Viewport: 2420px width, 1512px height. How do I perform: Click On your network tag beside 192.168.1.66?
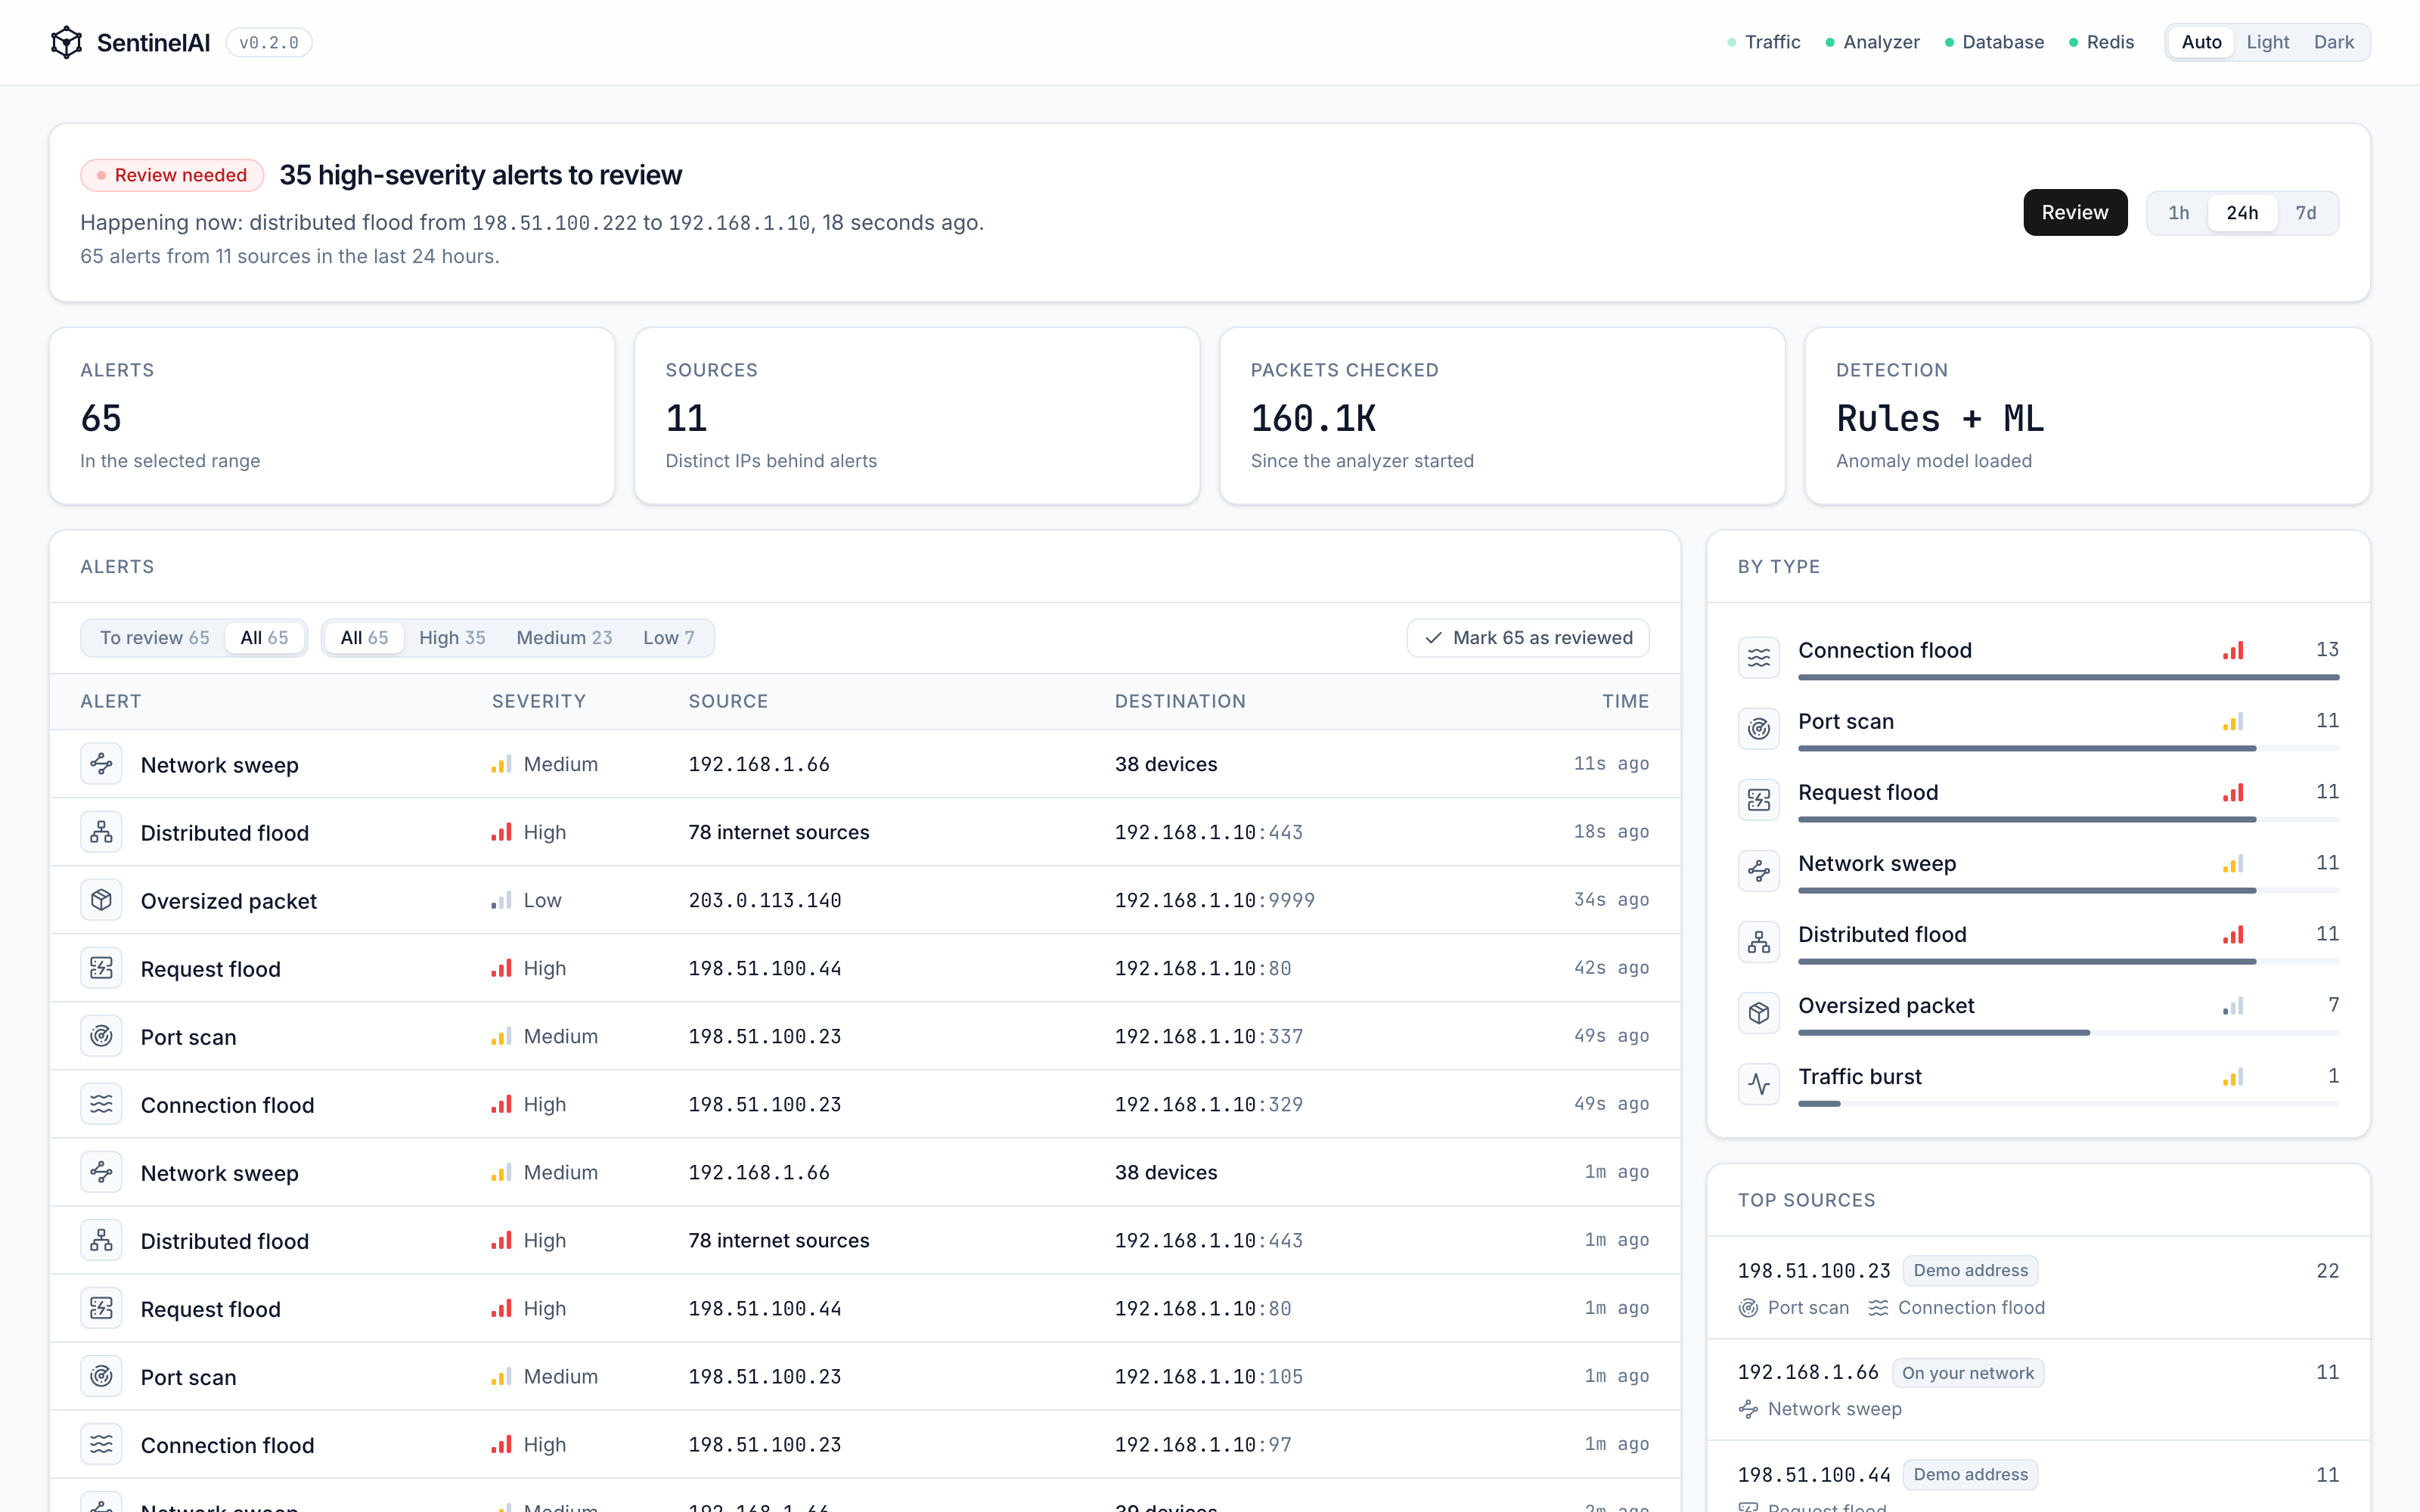pos(1967,1373)
